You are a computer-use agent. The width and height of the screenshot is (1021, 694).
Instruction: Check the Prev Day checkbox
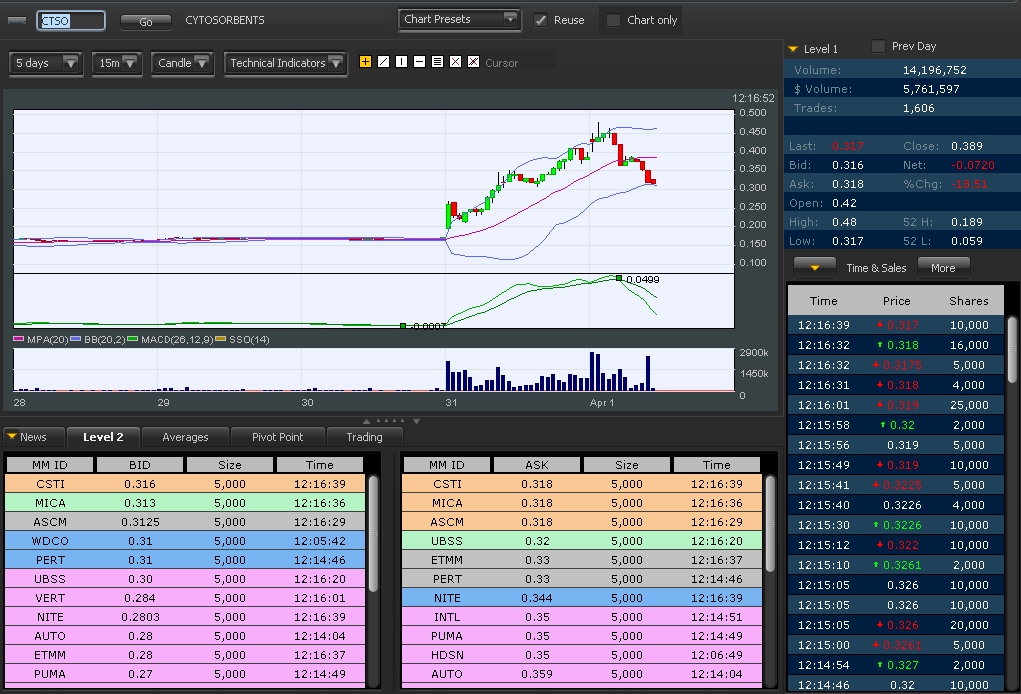pos(879,46)
